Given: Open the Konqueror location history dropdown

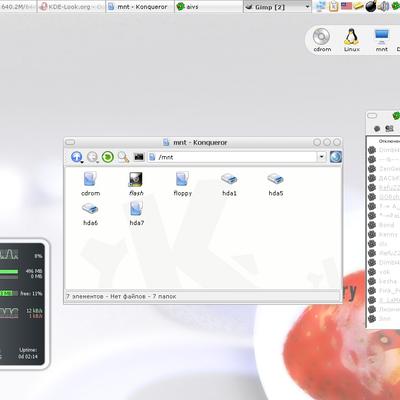Looking at the screenshot, I should 321,157.
